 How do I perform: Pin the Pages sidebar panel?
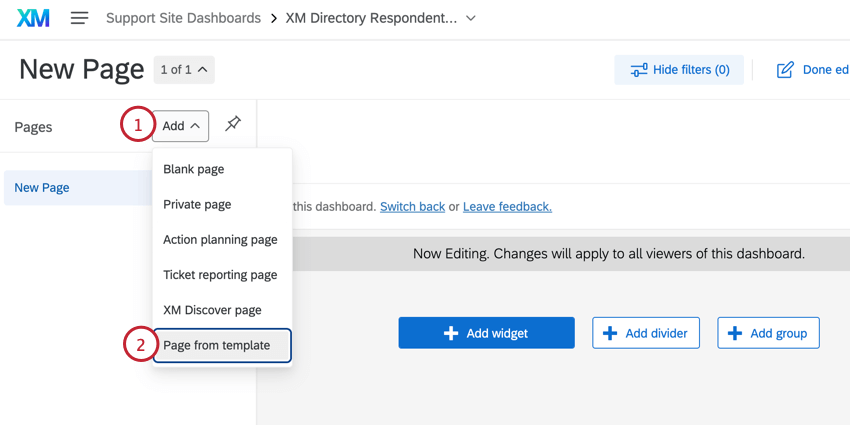[233, 124]
